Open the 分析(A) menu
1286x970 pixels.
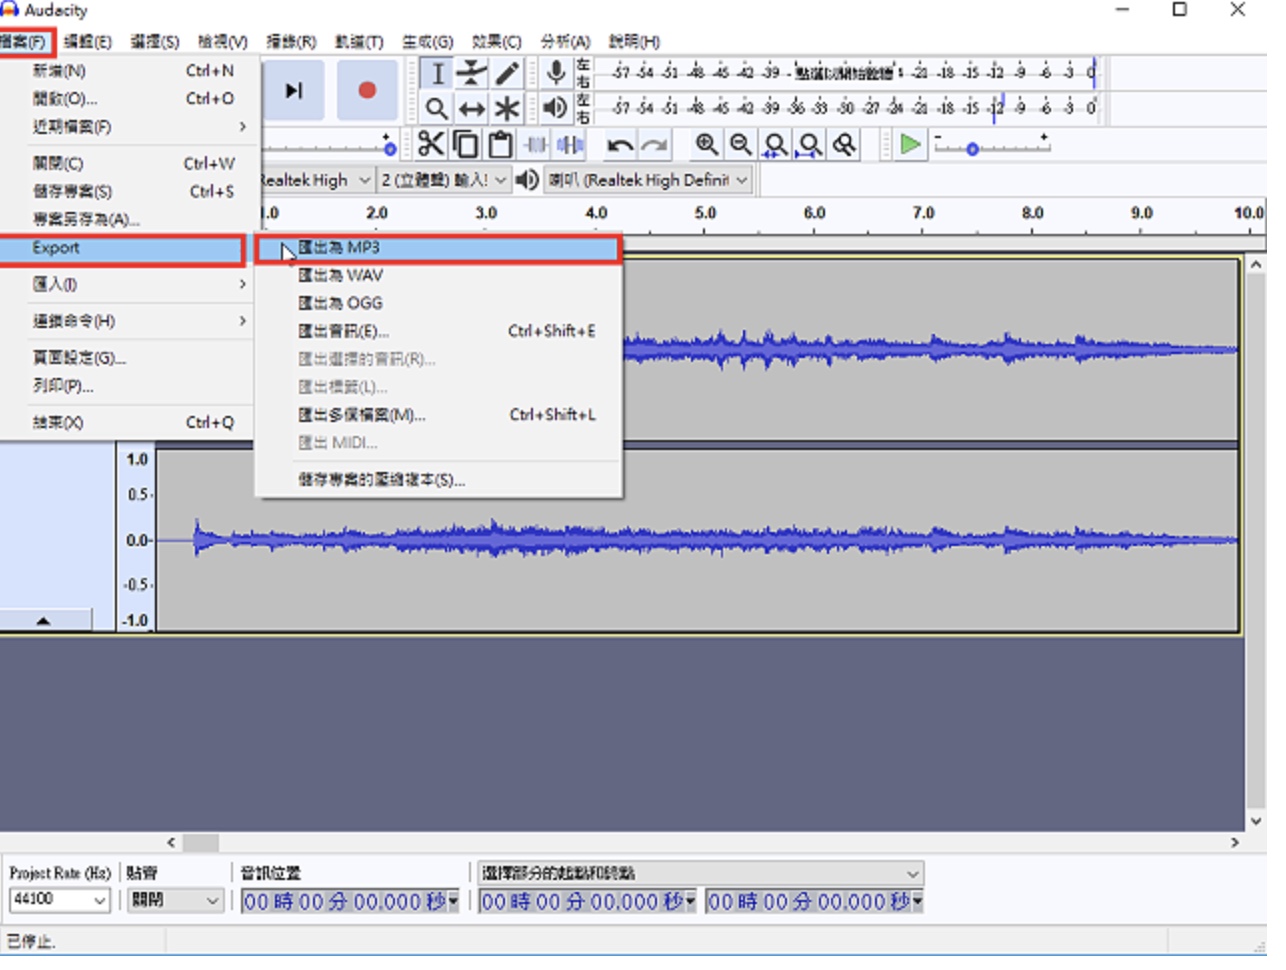coord(565,42)
